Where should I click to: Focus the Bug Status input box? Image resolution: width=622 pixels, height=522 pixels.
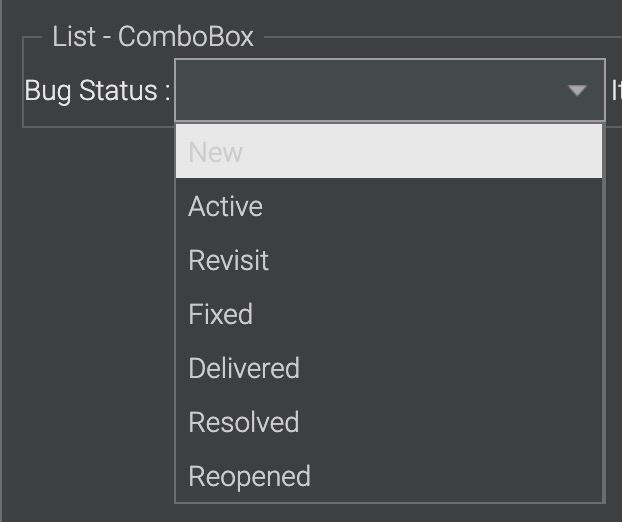point(370,91)
